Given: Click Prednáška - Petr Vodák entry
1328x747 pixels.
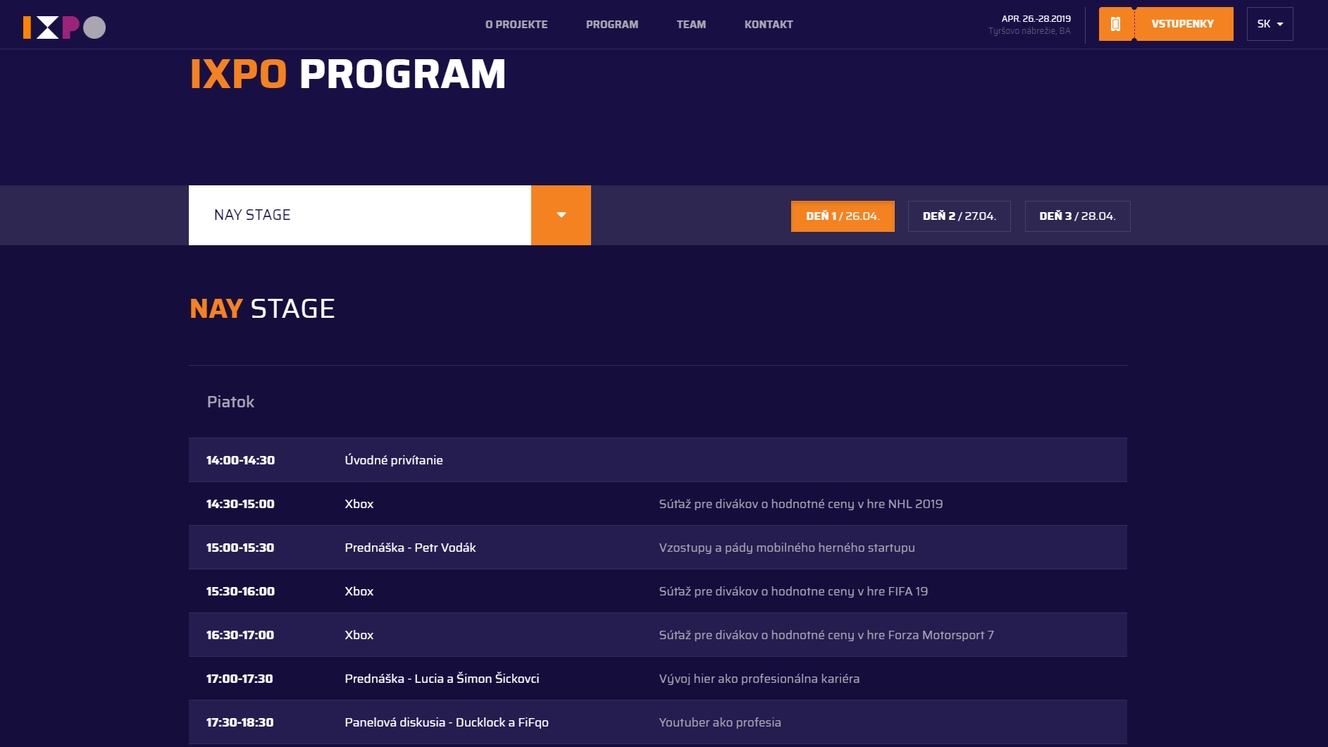Looking at the screenshot, I should tap(410, 548).
